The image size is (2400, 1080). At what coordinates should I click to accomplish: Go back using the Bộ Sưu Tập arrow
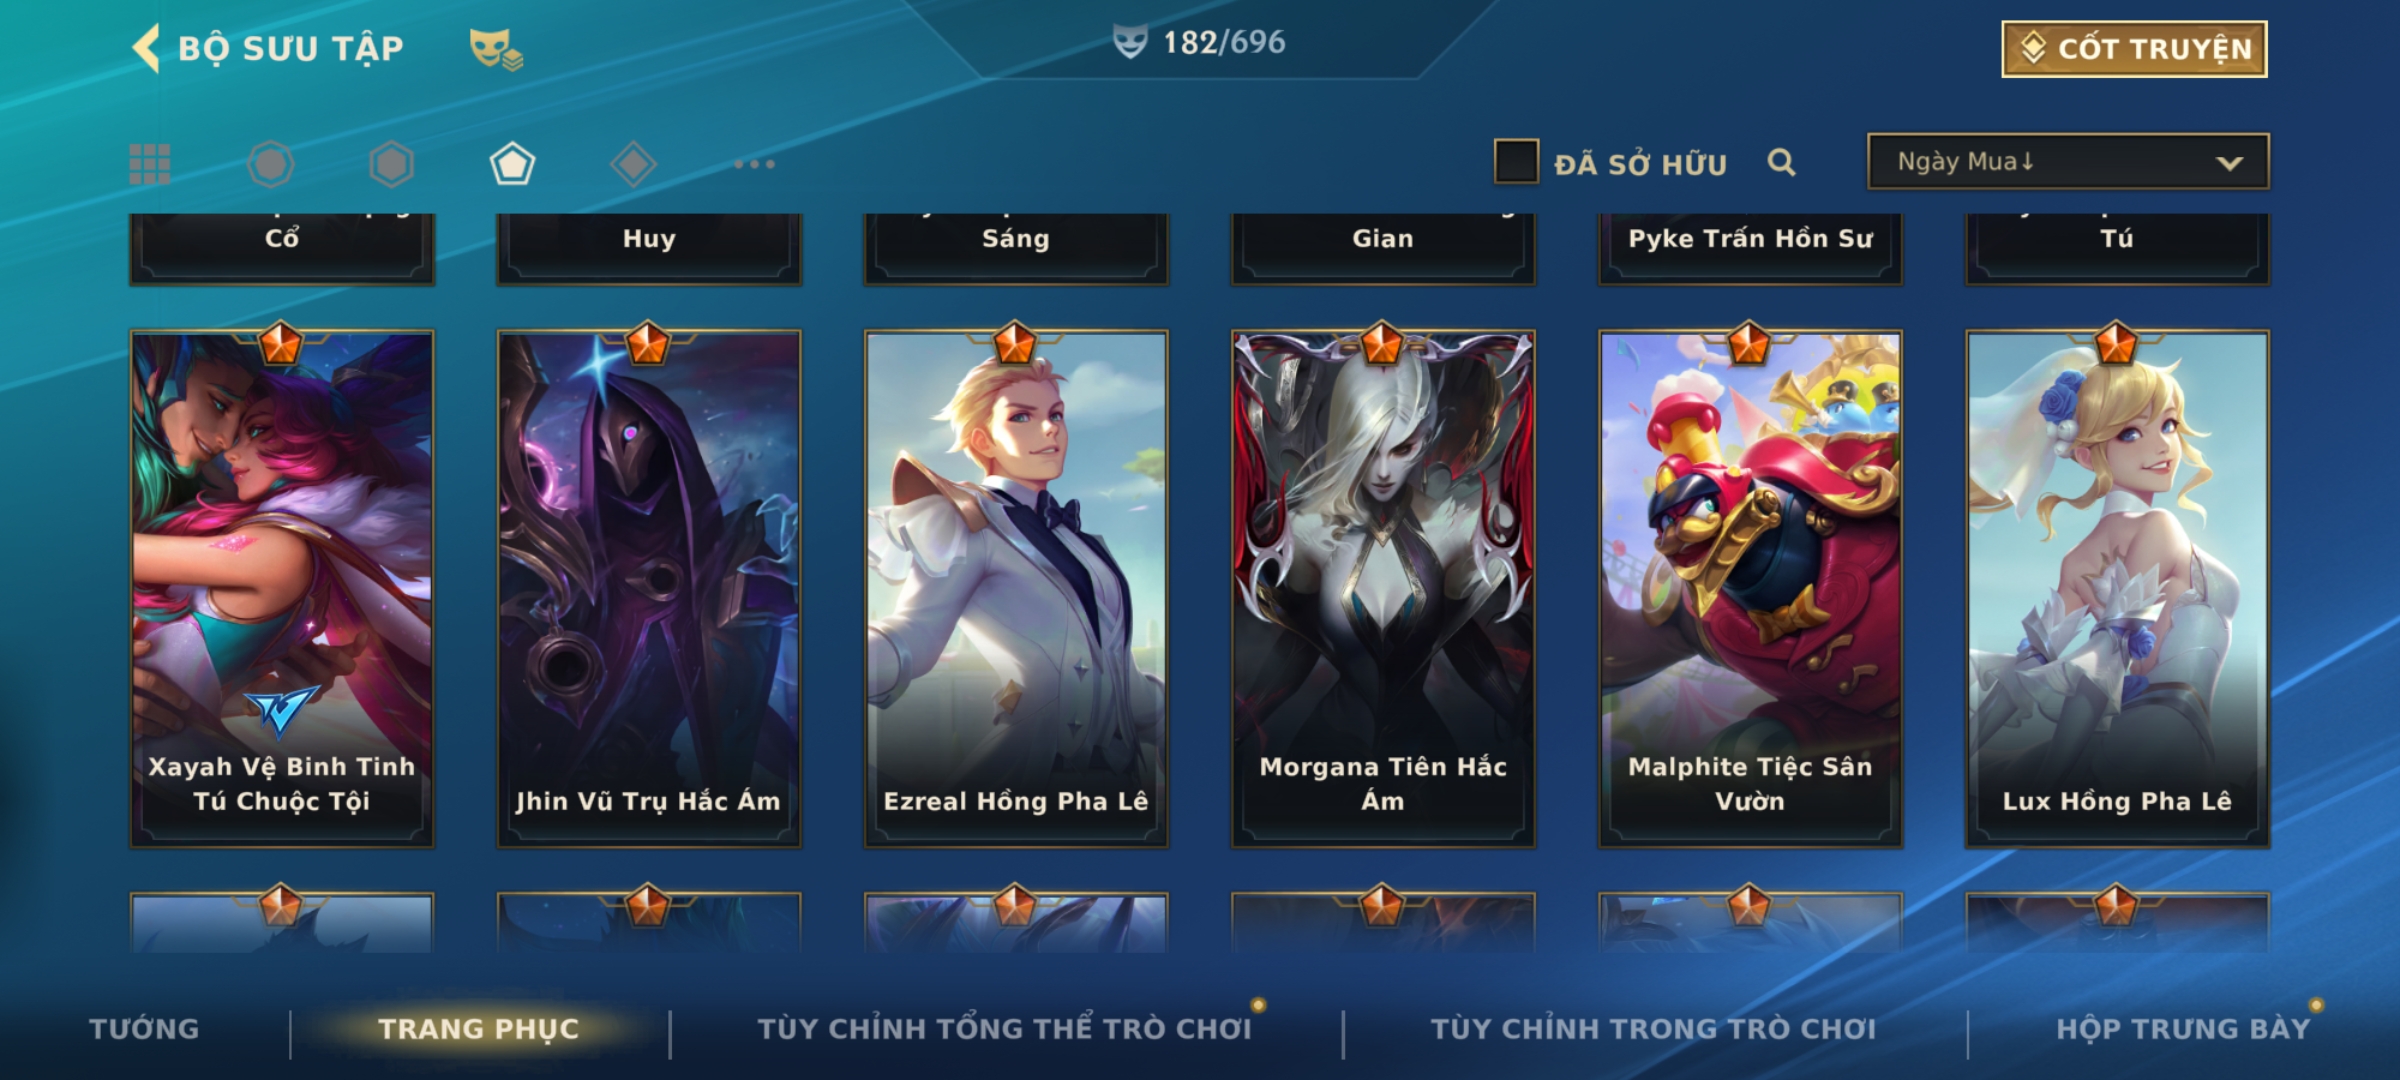147,48
